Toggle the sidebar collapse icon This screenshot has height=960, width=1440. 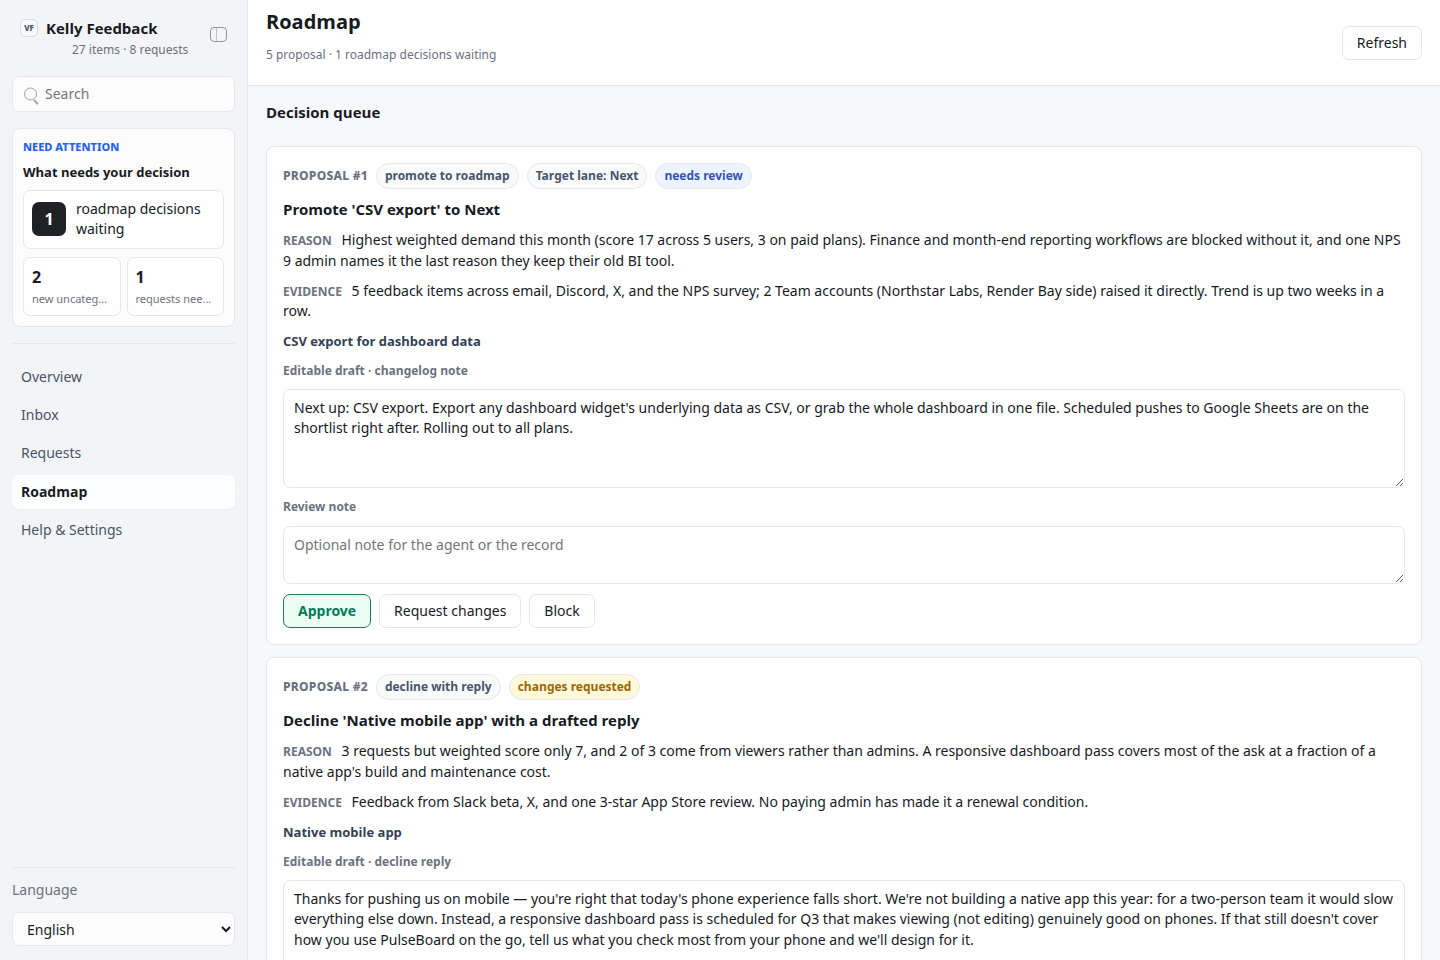(218, 35)
